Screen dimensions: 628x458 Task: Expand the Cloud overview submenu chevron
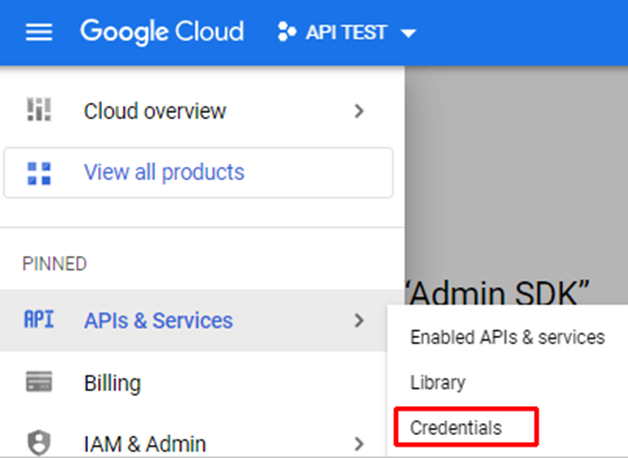[359, 111]
